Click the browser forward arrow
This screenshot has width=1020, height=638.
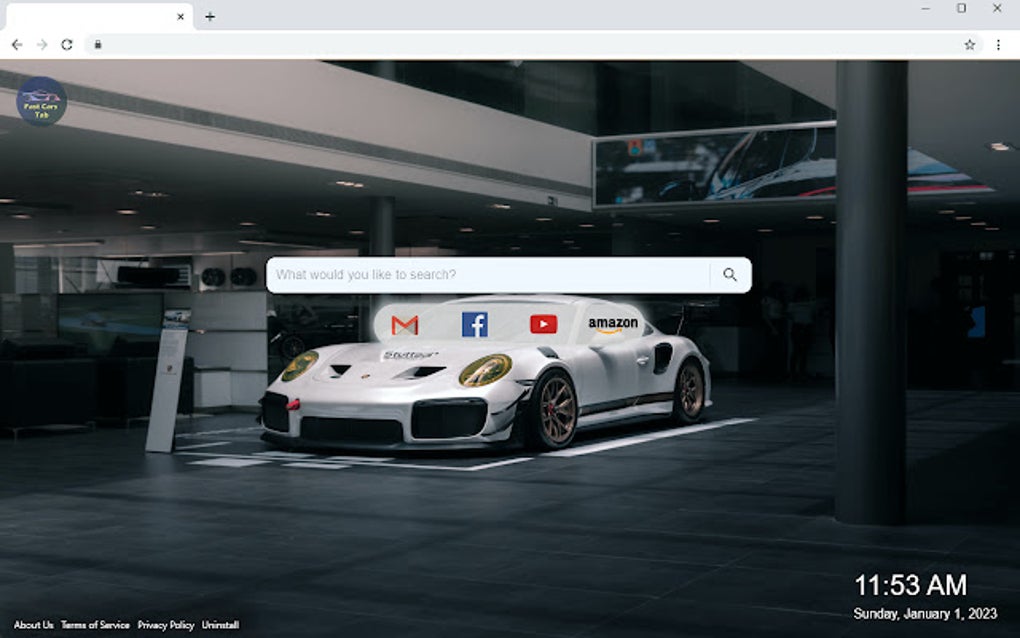[x=41, y=45]
